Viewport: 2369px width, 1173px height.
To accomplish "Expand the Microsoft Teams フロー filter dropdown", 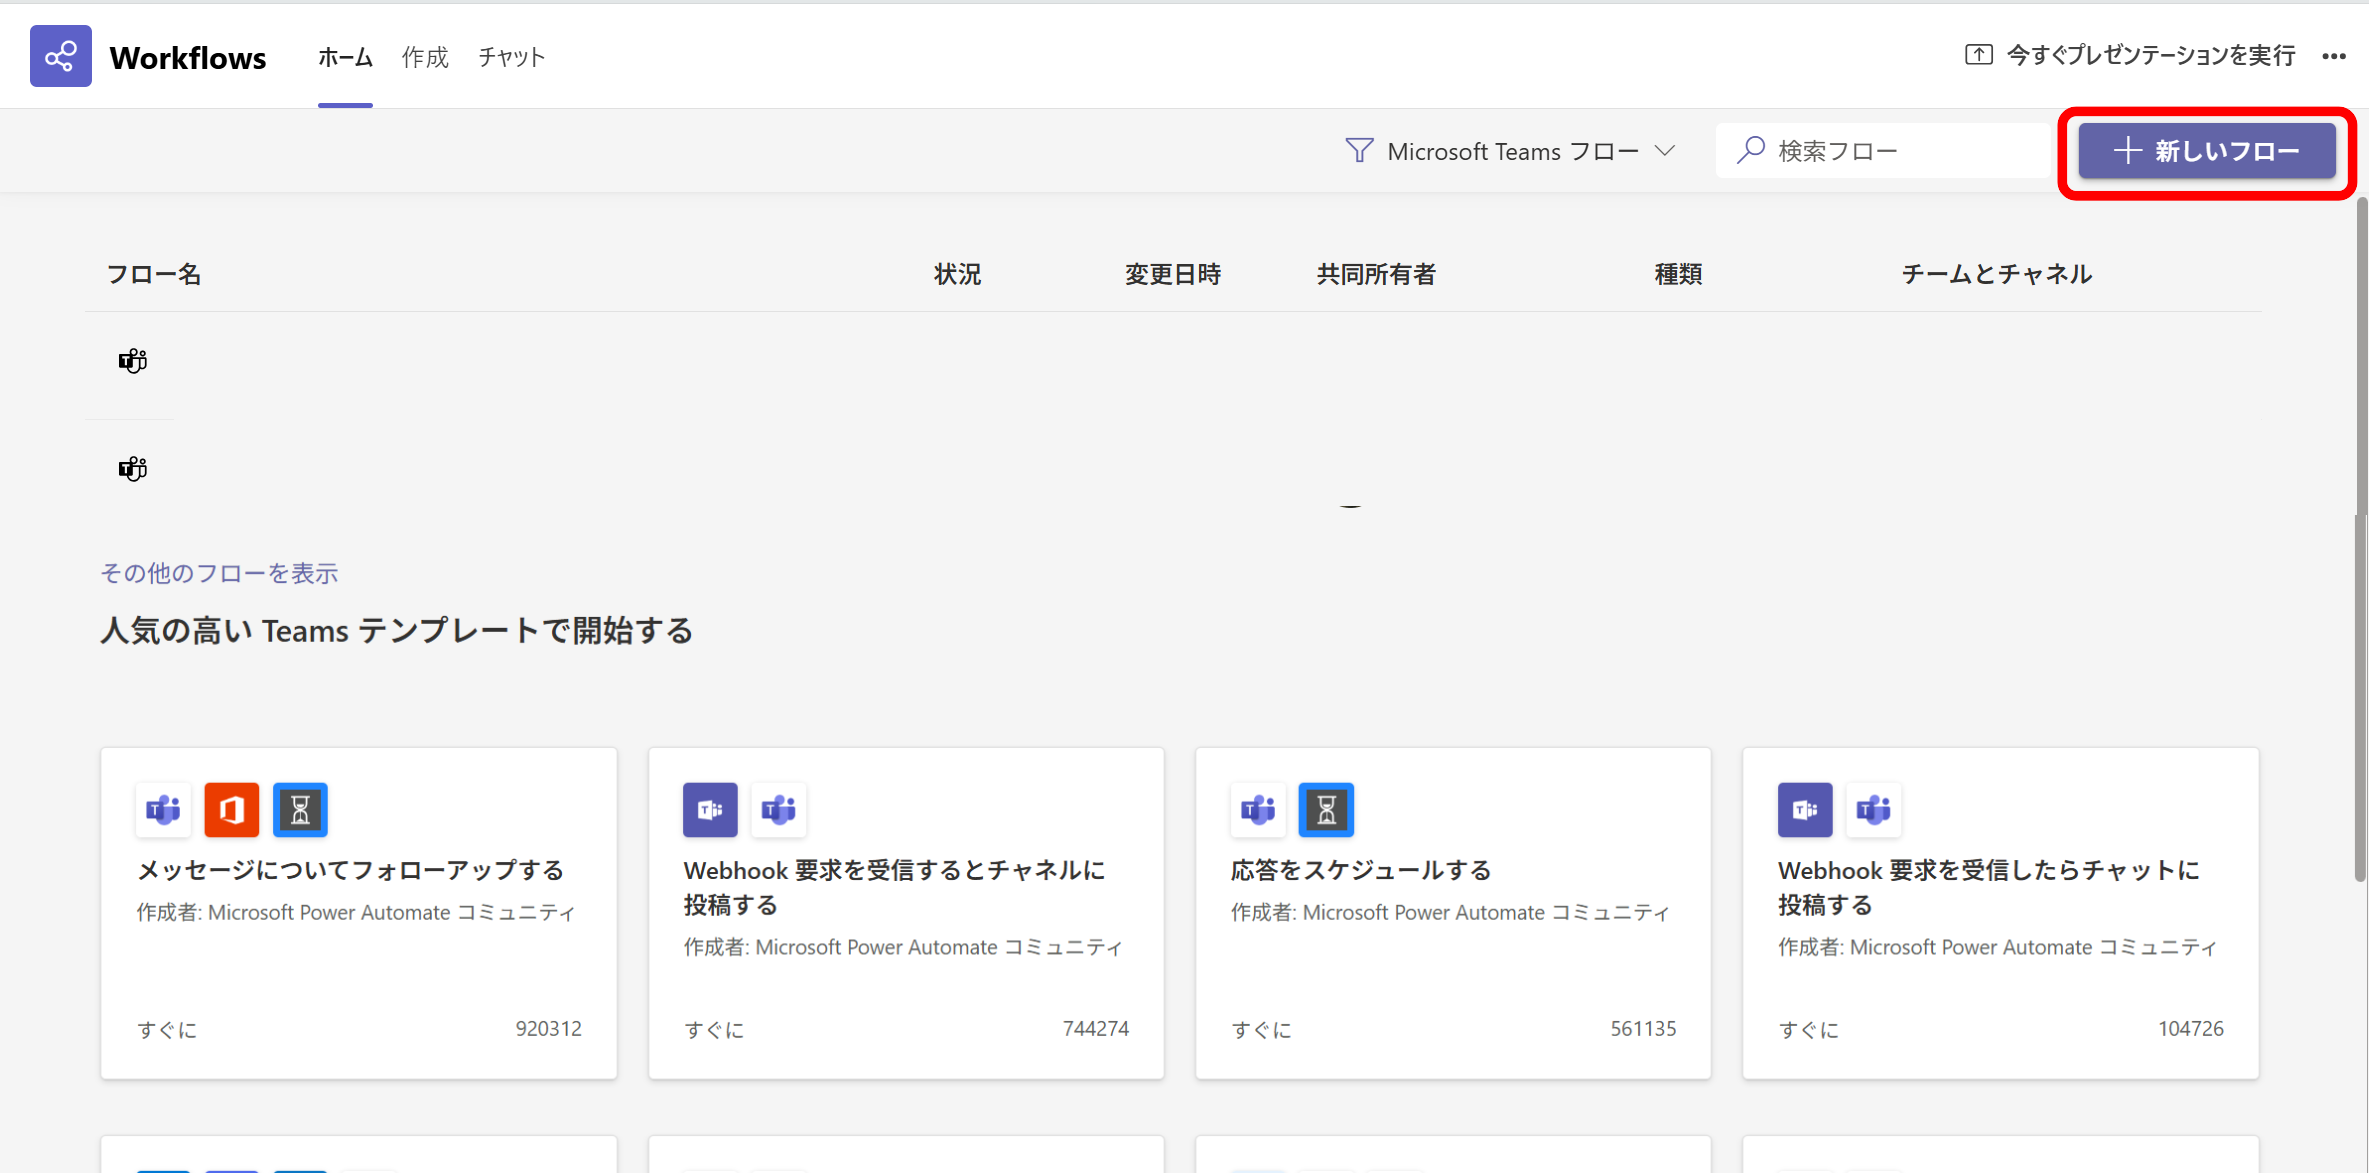I will click(x=1512, y=151).
